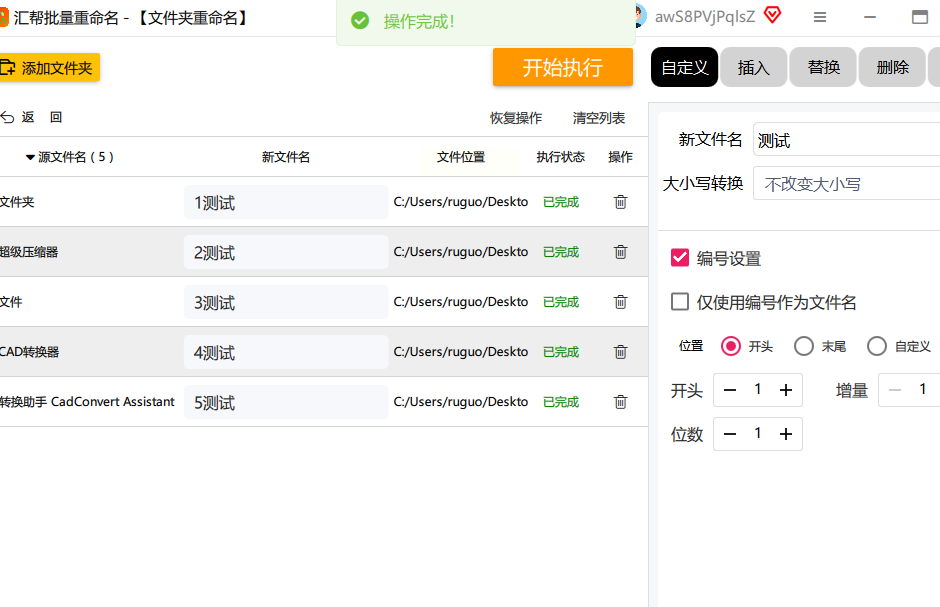Click trash icon in 5测试 row
Viewport: 940px width, 607px height.
pos(620,402)
